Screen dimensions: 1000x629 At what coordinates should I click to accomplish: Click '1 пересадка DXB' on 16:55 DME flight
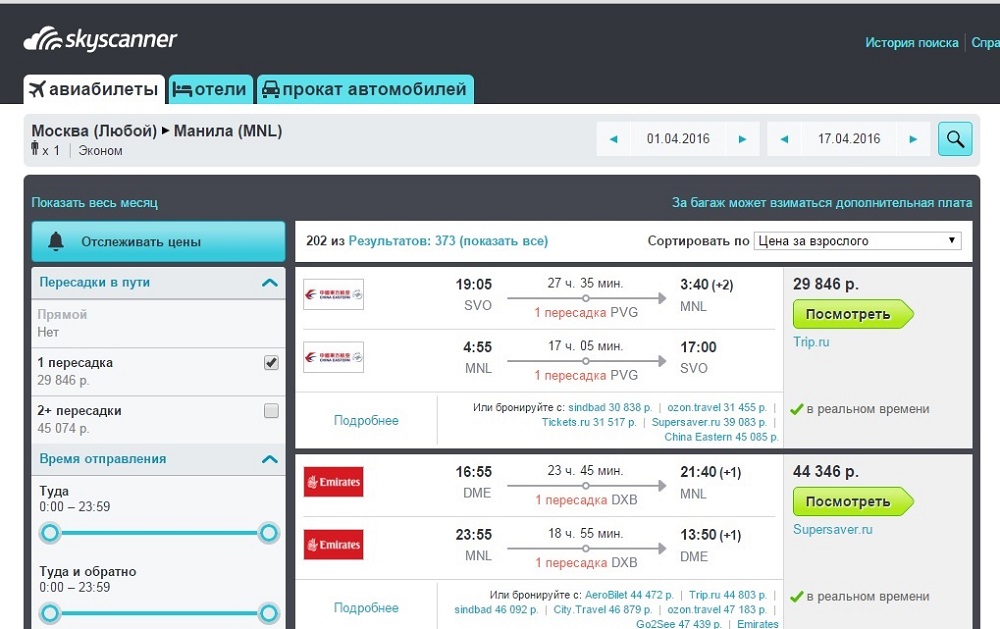click(x=586, y=500)
